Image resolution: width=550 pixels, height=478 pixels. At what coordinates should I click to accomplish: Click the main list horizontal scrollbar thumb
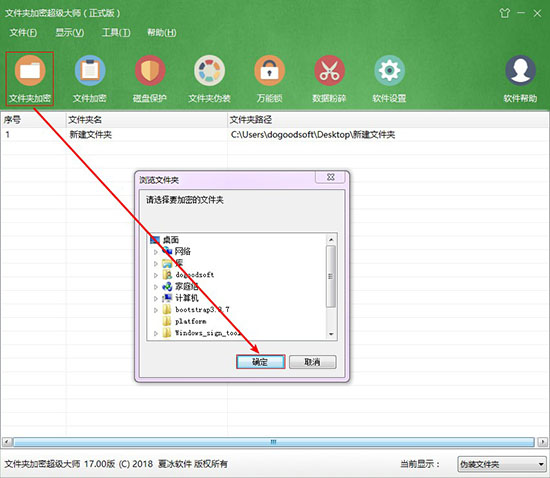click(274, 442)
